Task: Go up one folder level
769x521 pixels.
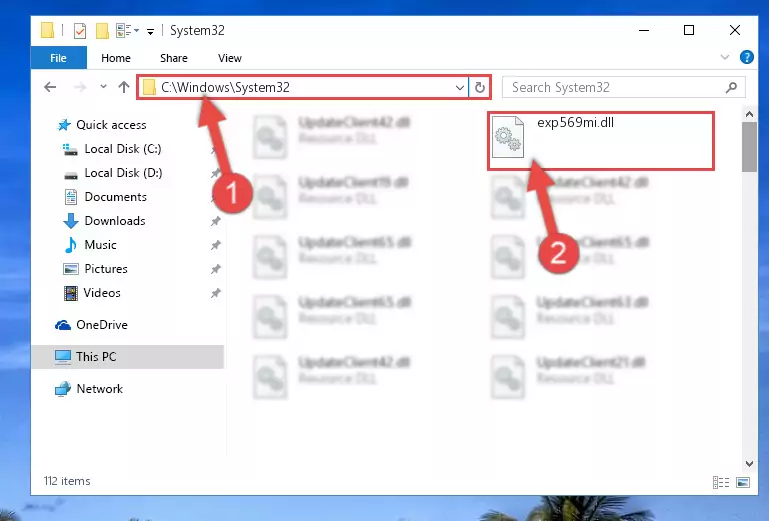Action: point(124,87)
